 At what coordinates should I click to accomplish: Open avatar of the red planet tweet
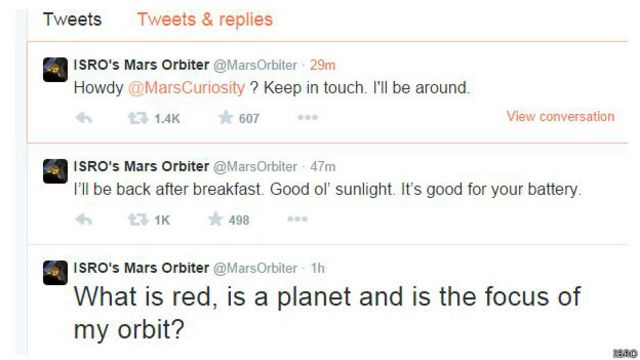coord(56,273)
